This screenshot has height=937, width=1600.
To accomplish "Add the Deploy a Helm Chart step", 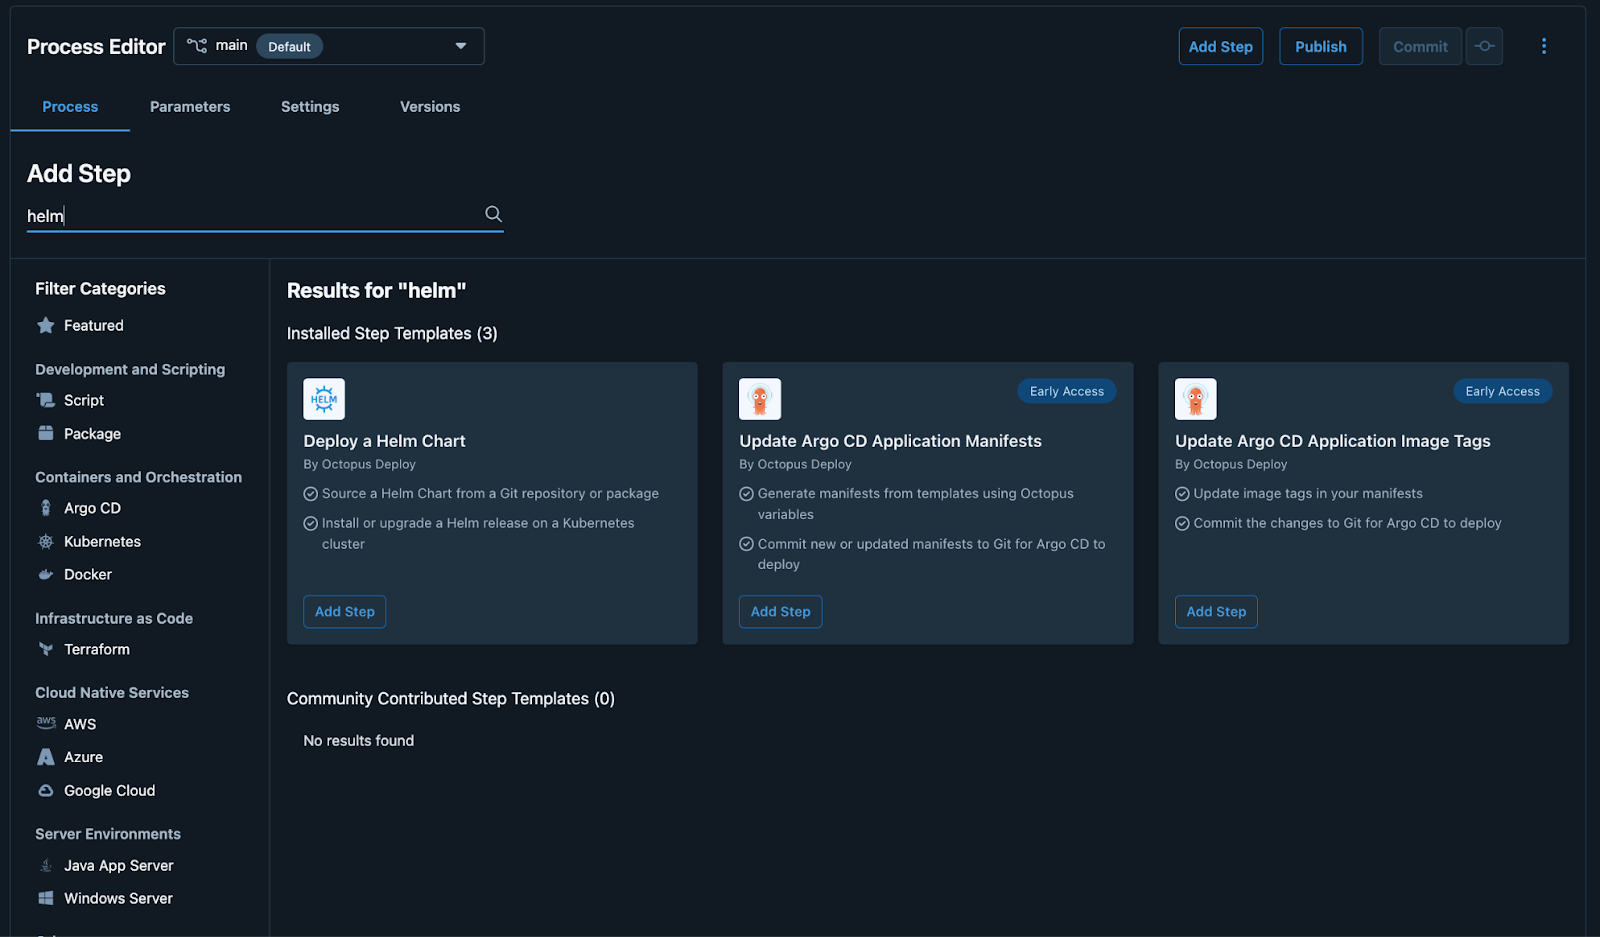I will click(x=345, y=612).
